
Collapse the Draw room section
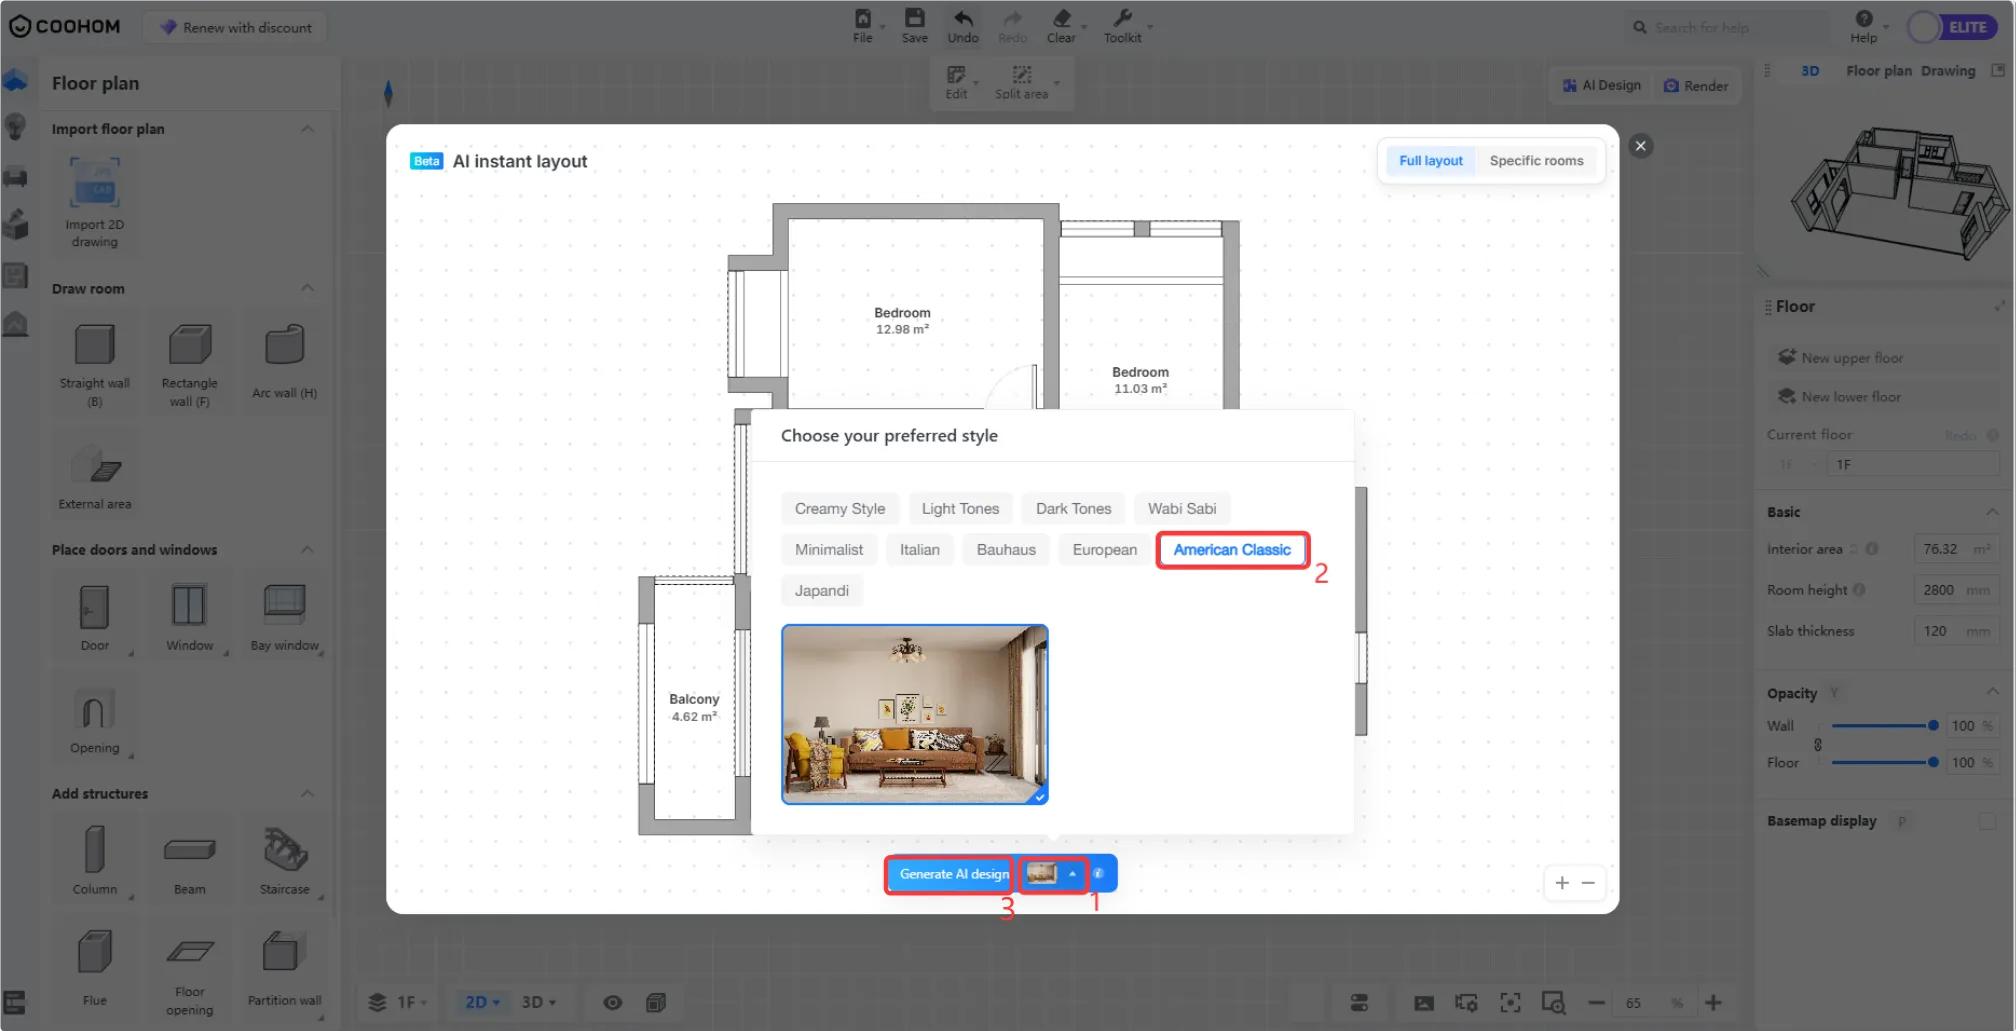(307, 288)
